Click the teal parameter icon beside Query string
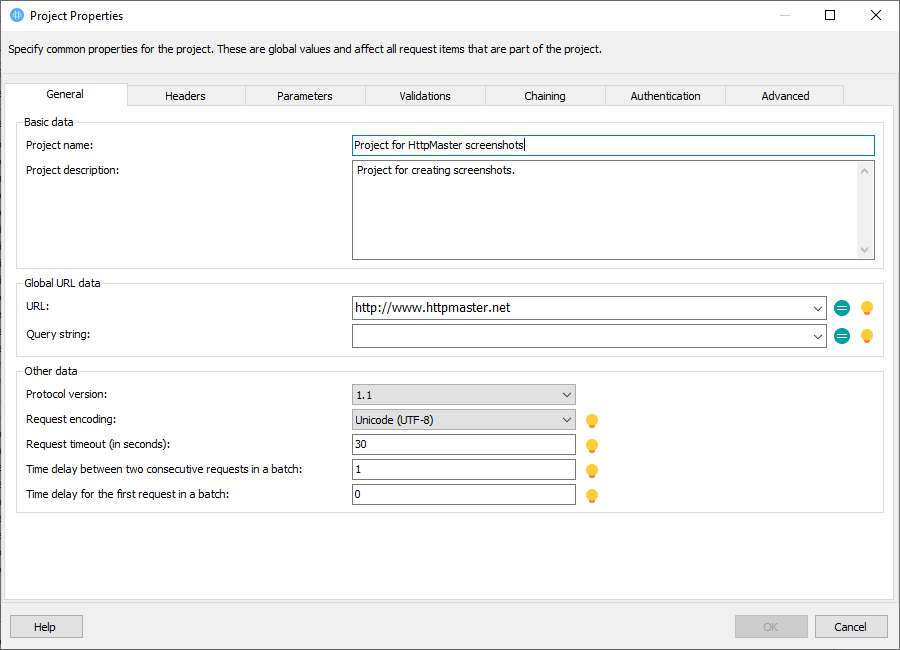This screenshot has width=900, height=650. pyautogui.click(x=842, y=336)
